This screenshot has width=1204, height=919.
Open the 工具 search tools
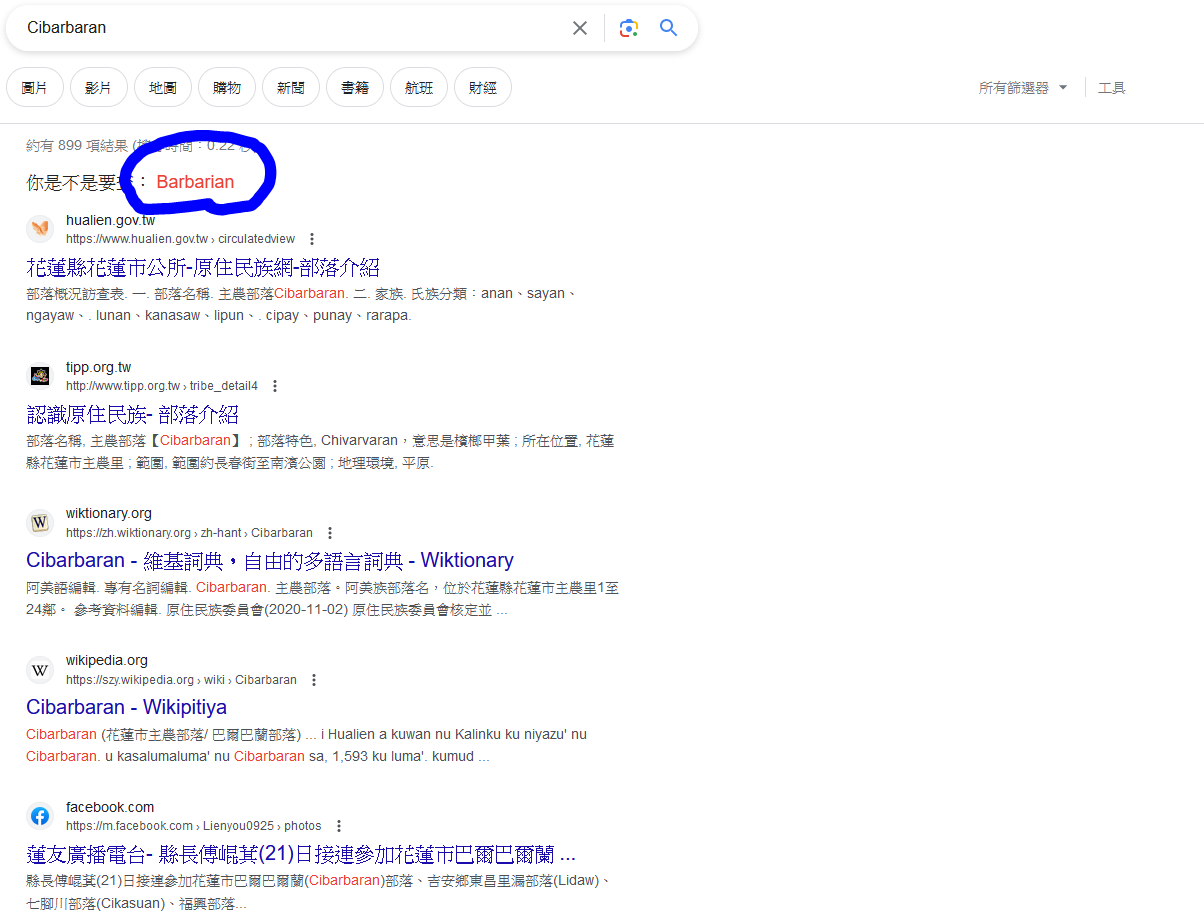[x=1112, y=88]
